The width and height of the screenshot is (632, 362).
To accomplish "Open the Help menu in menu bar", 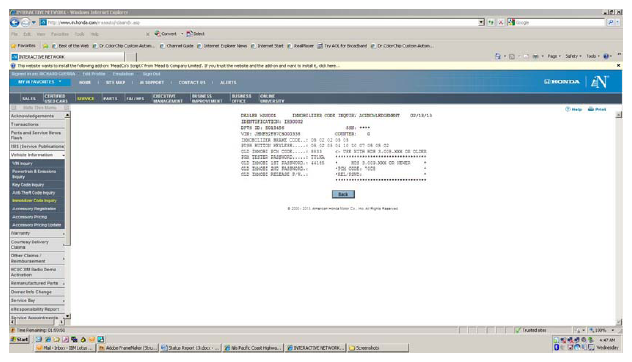I will (x=94, y=34).
